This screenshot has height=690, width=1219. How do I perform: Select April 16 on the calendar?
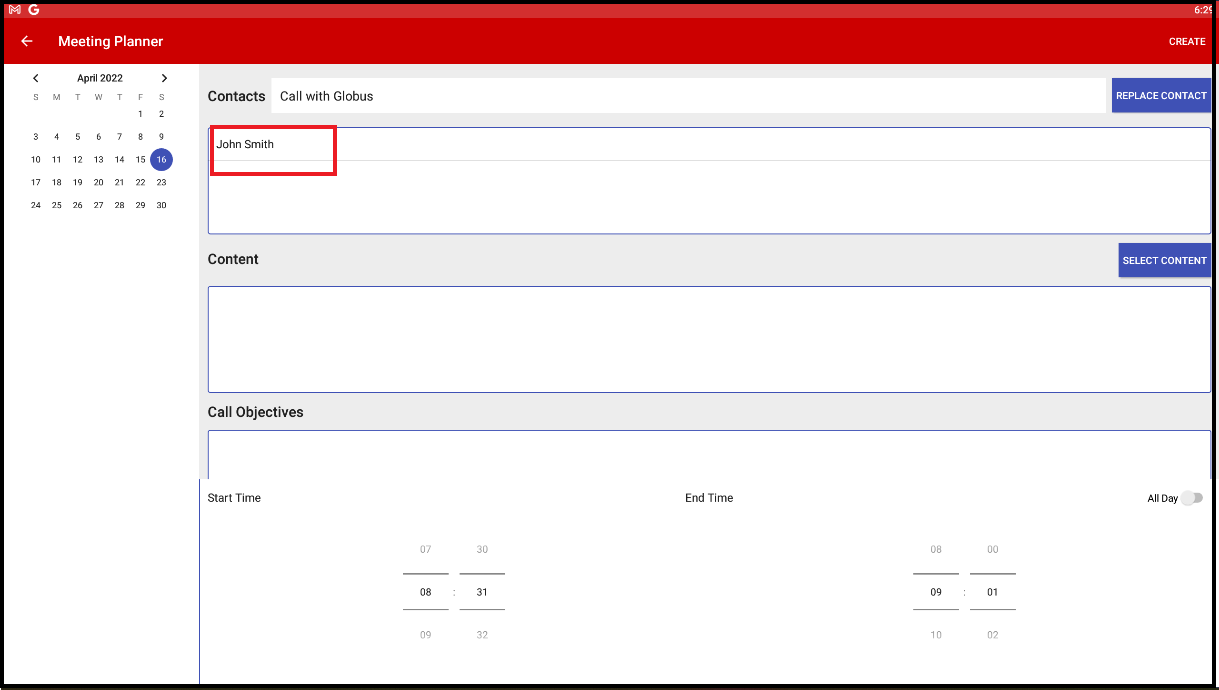[x=161, y=160]
